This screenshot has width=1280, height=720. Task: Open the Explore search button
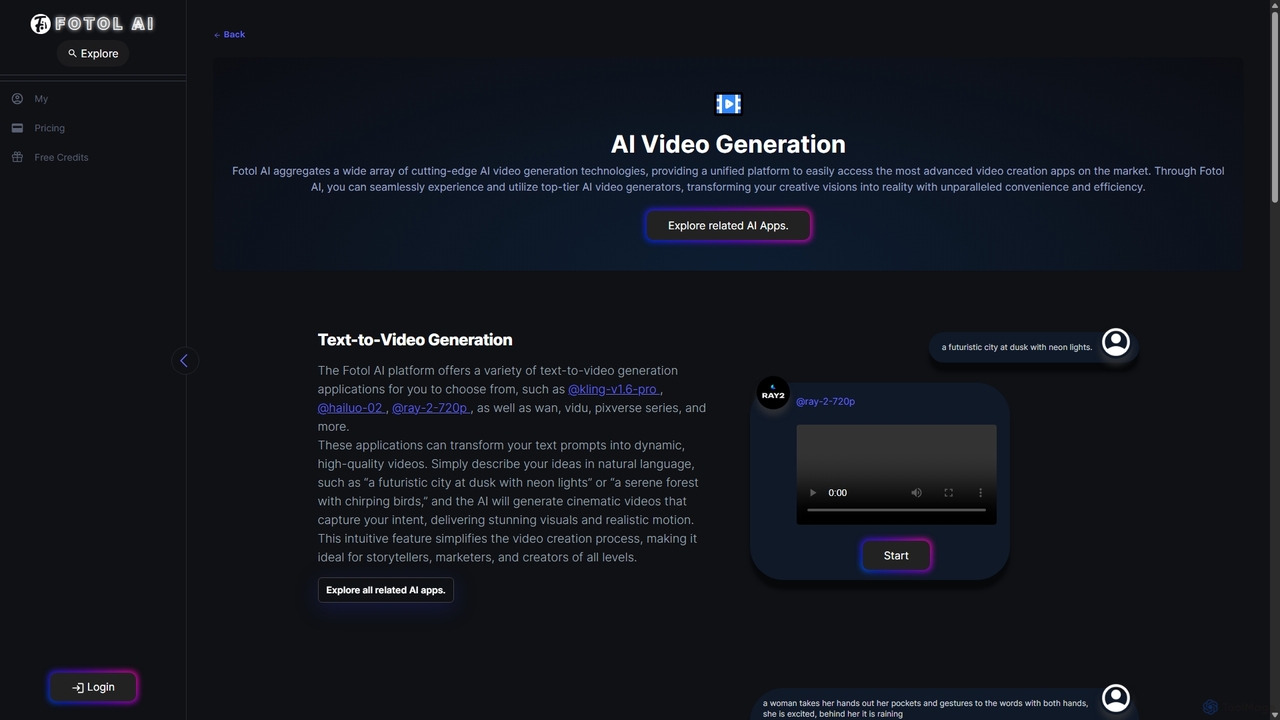(x=93, y=54)
